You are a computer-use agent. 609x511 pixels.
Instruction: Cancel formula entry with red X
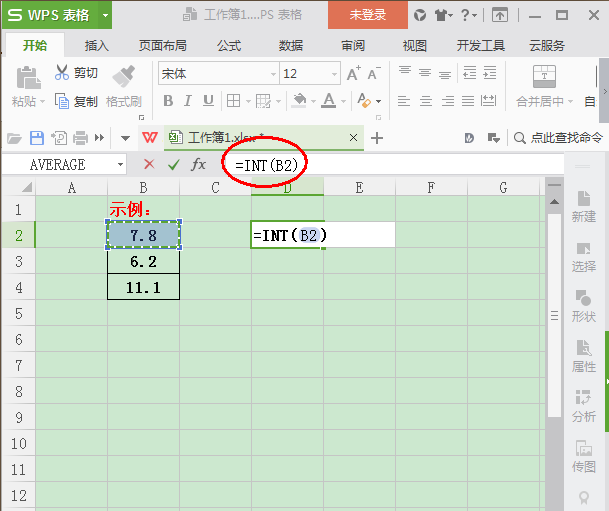point(149,164)
